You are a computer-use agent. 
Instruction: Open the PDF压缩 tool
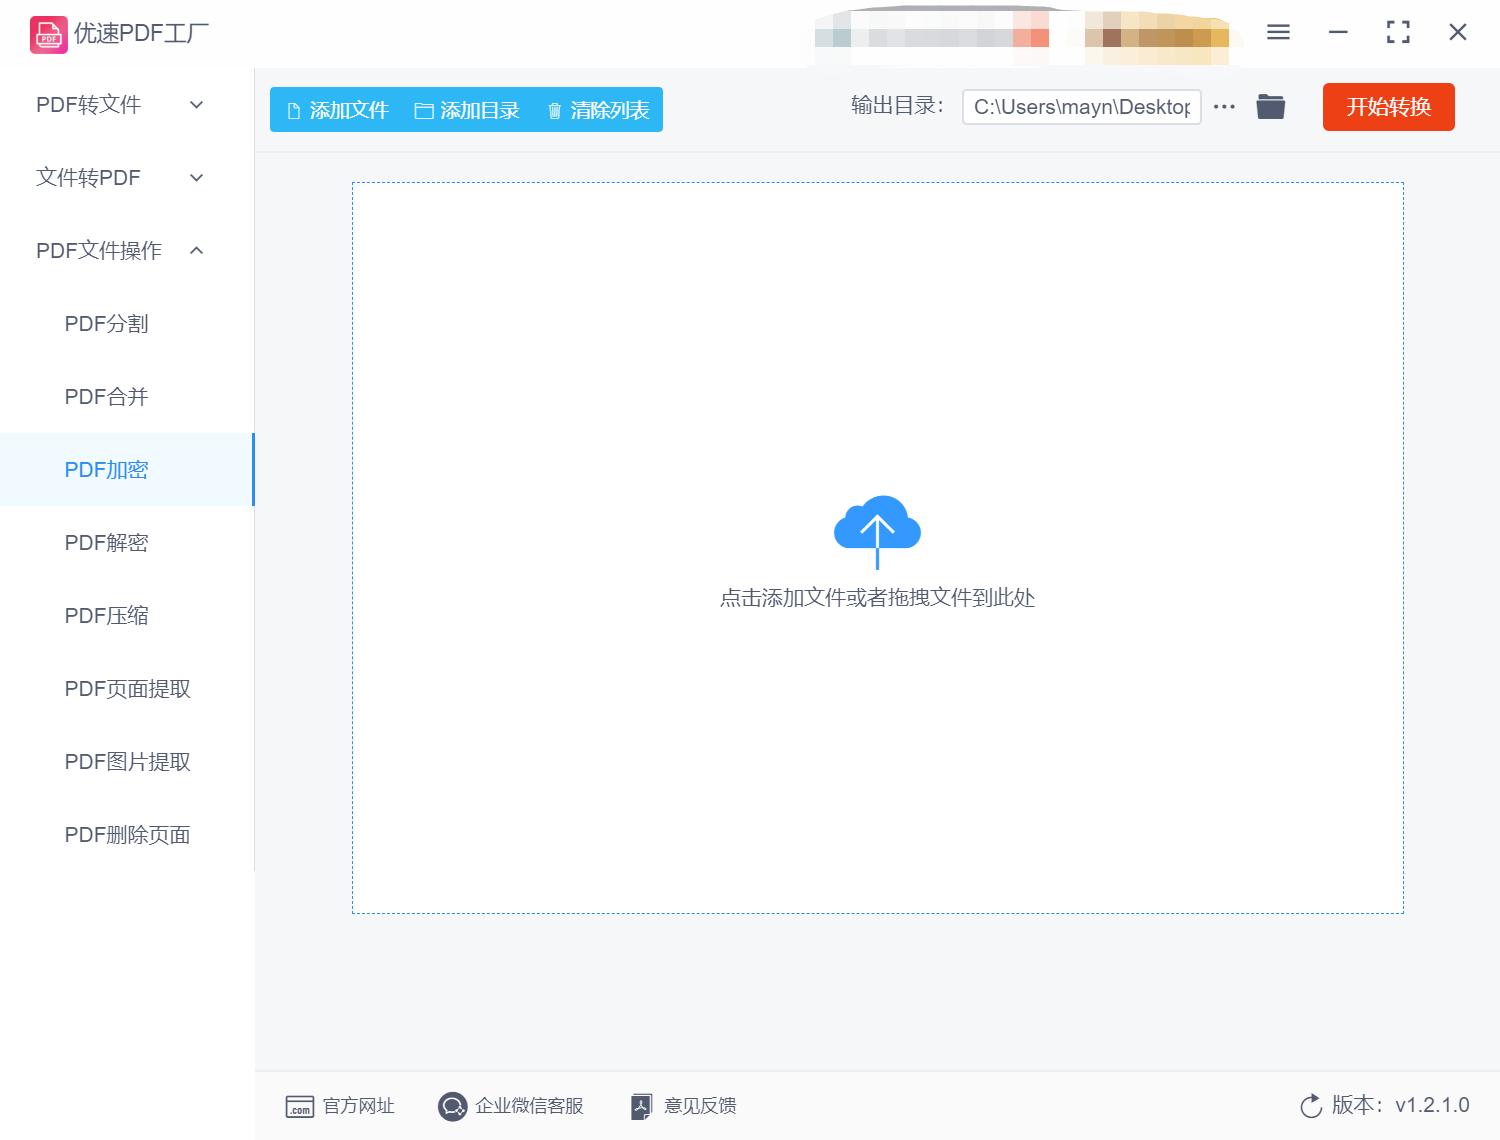105,615
